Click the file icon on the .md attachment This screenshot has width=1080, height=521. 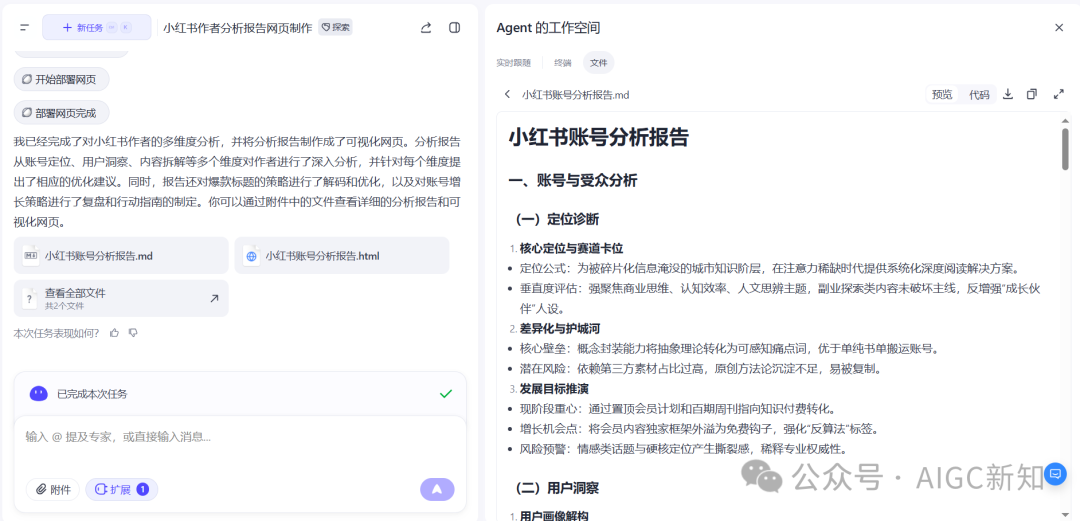[30, 256]
